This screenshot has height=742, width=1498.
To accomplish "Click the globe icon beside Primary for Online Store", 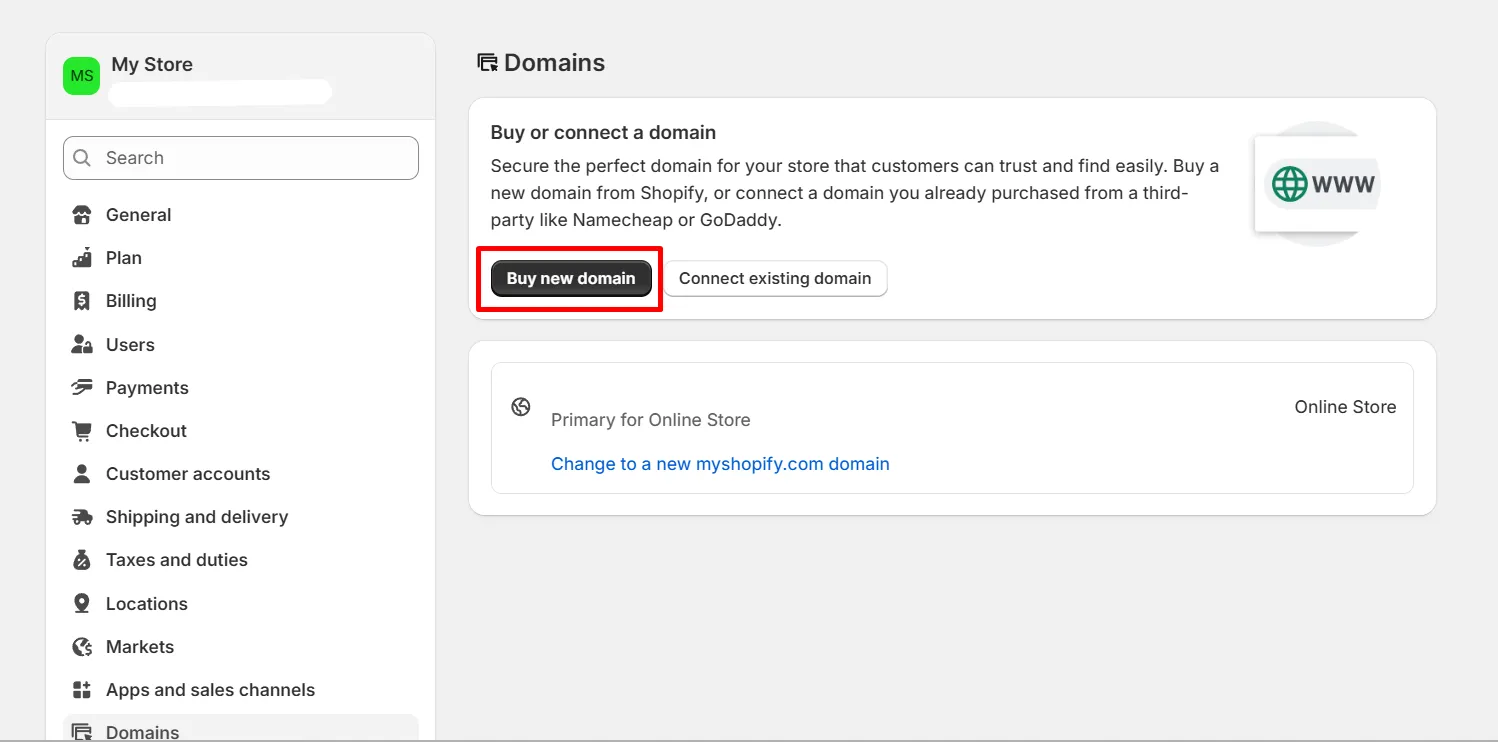I will pos(521,407).
